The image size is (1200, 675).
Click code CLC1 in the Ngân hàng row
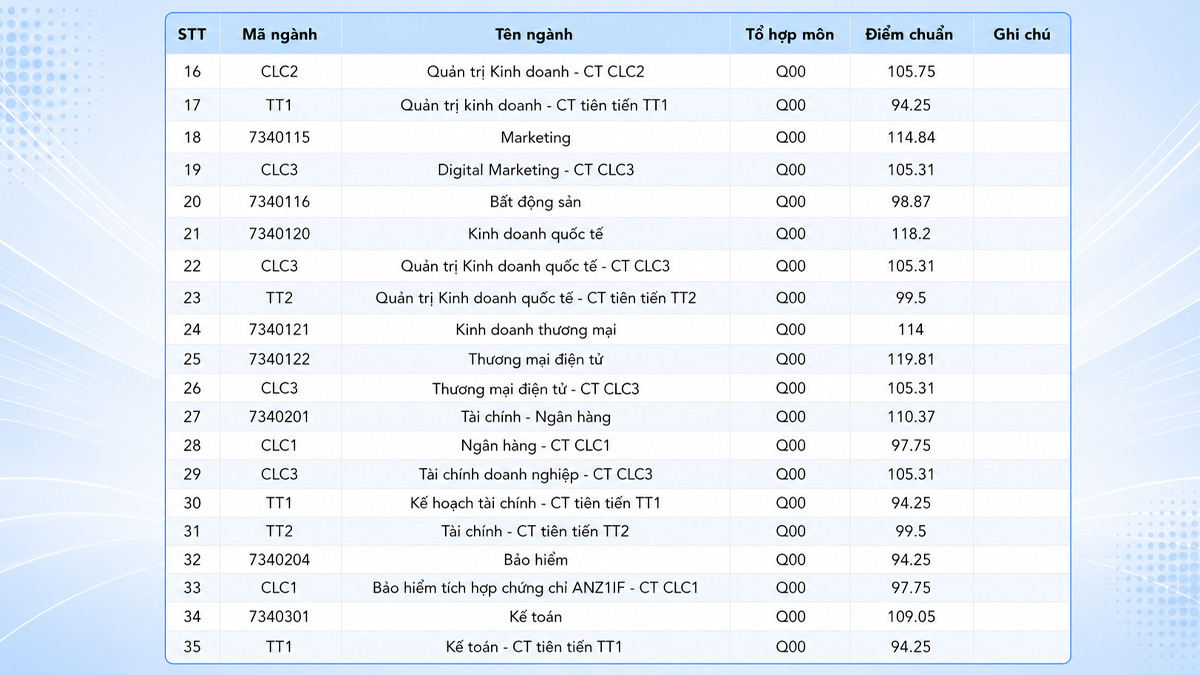pyautogui.click(x=280, y=445)
